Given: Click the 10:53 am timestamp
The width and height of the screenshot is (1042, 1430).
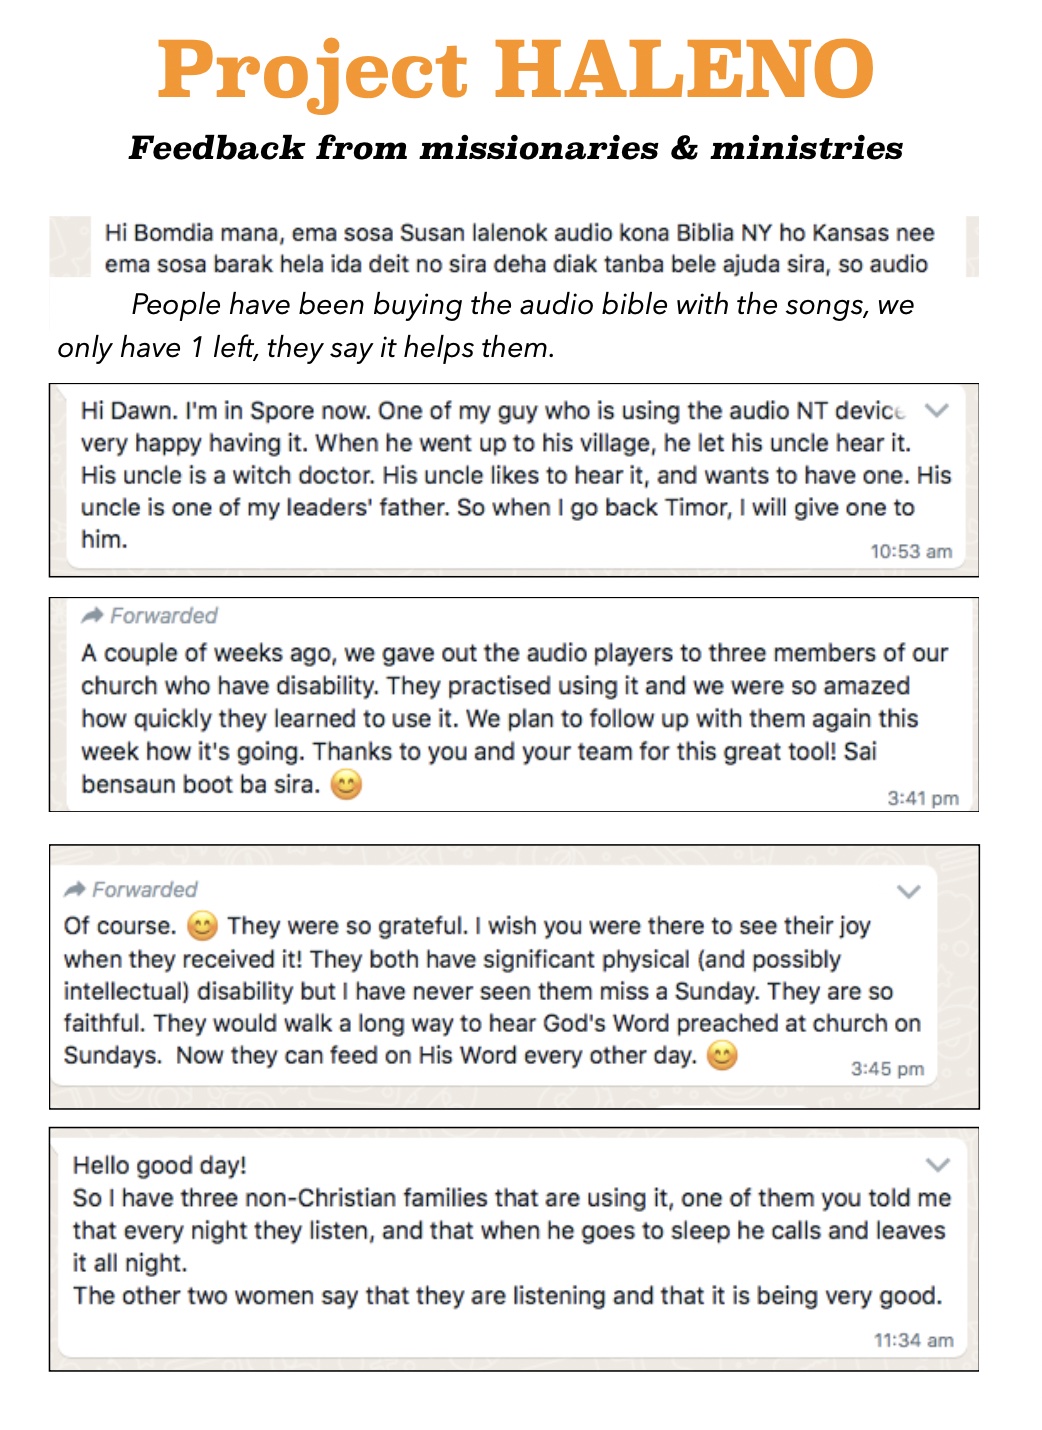Looking at the screenshot, I should pyautogui.click(x=911, y=551).
